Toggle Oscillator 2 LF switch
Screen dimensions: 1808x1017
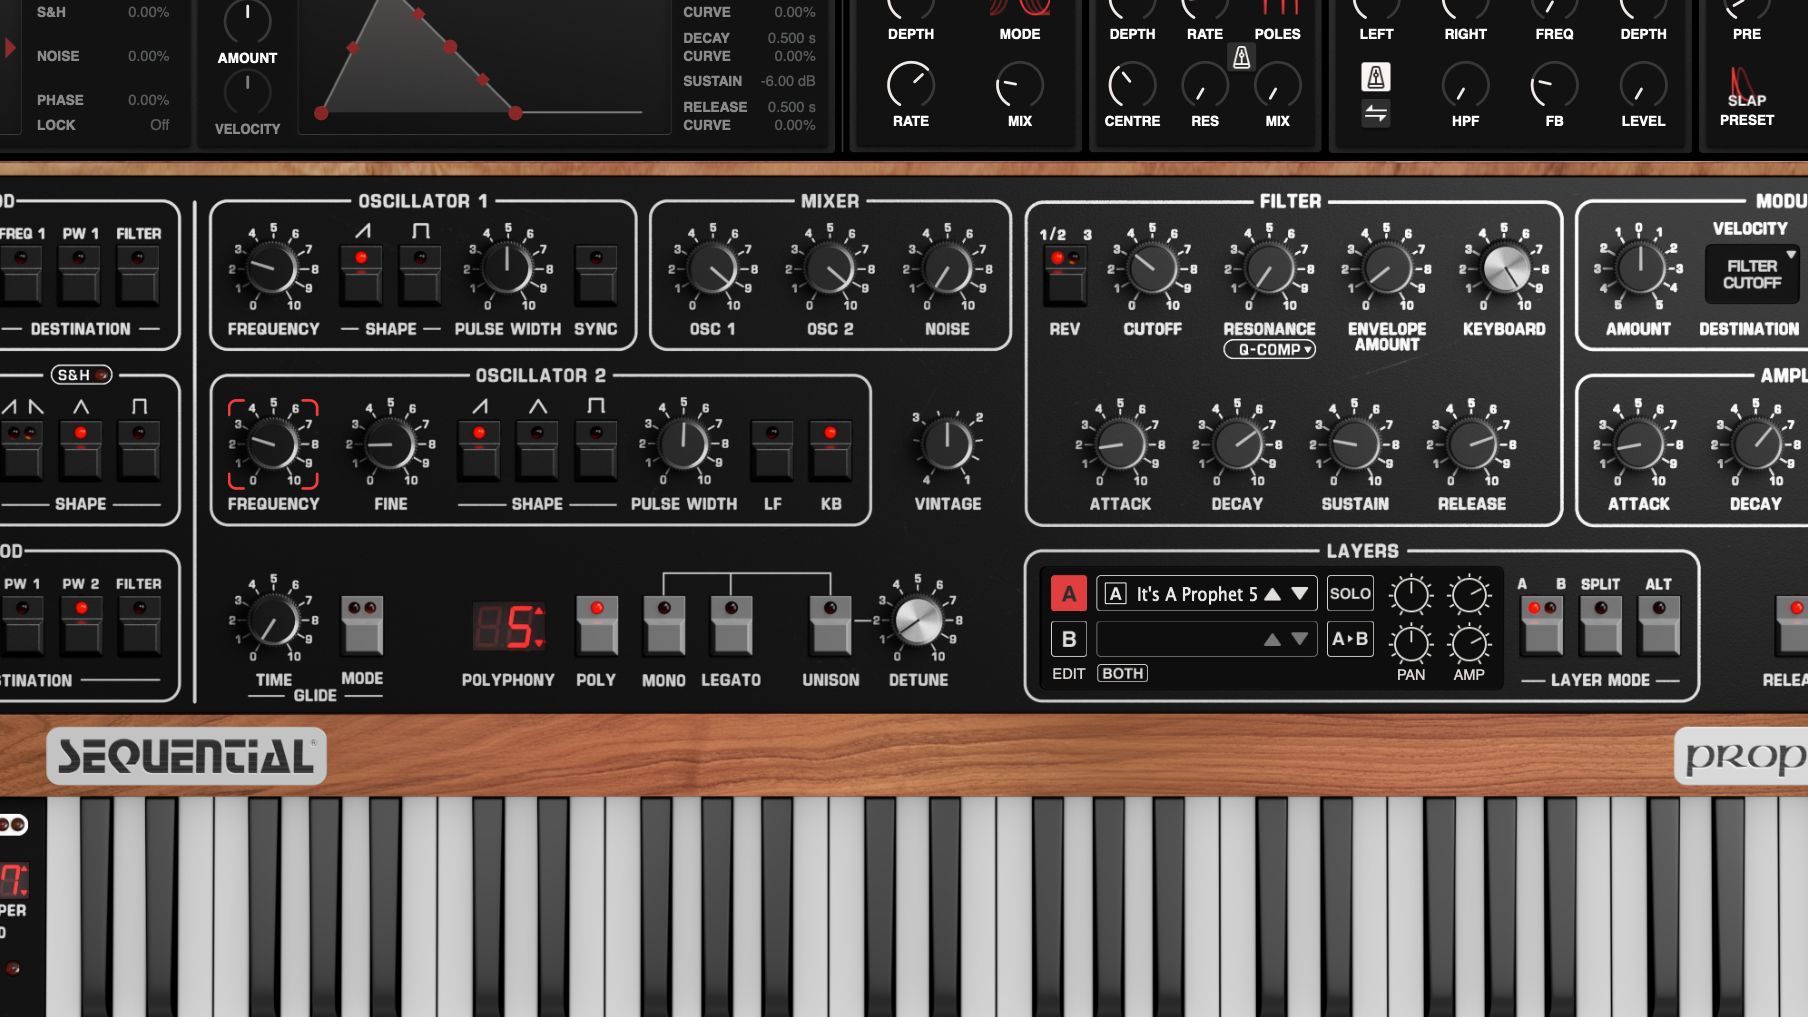pyautogui.click(x=772, y=450)
